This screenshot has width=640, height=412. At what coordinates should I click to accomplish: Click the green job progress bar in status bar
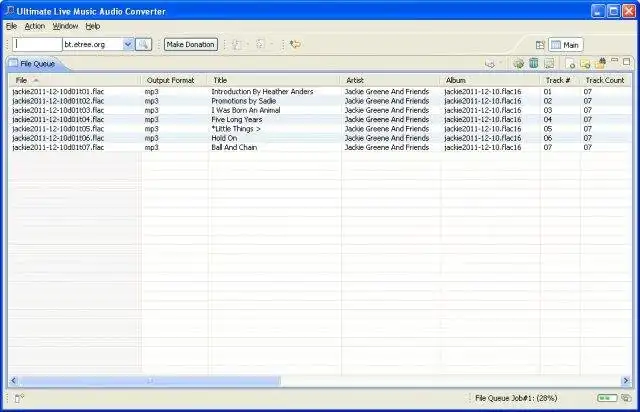[x=607, y=398]
